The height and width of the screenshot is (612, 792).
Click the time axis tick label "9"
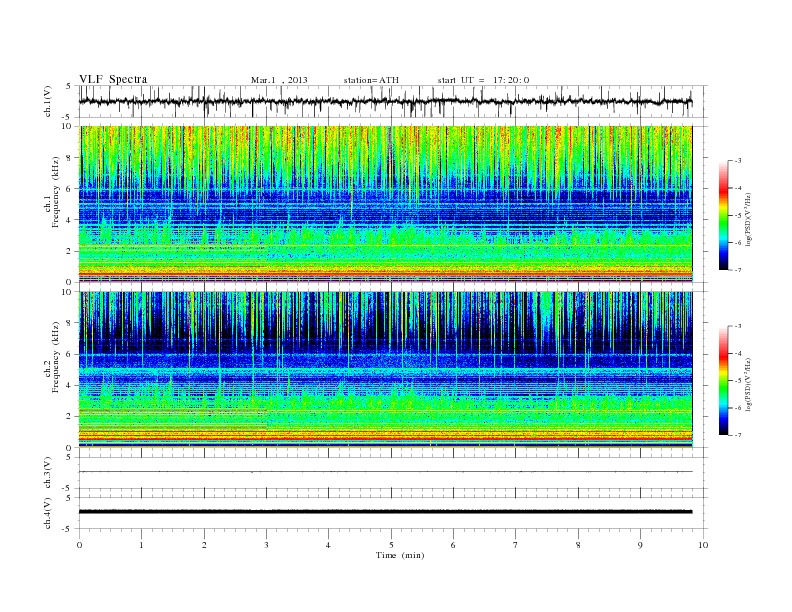(640, 545)
